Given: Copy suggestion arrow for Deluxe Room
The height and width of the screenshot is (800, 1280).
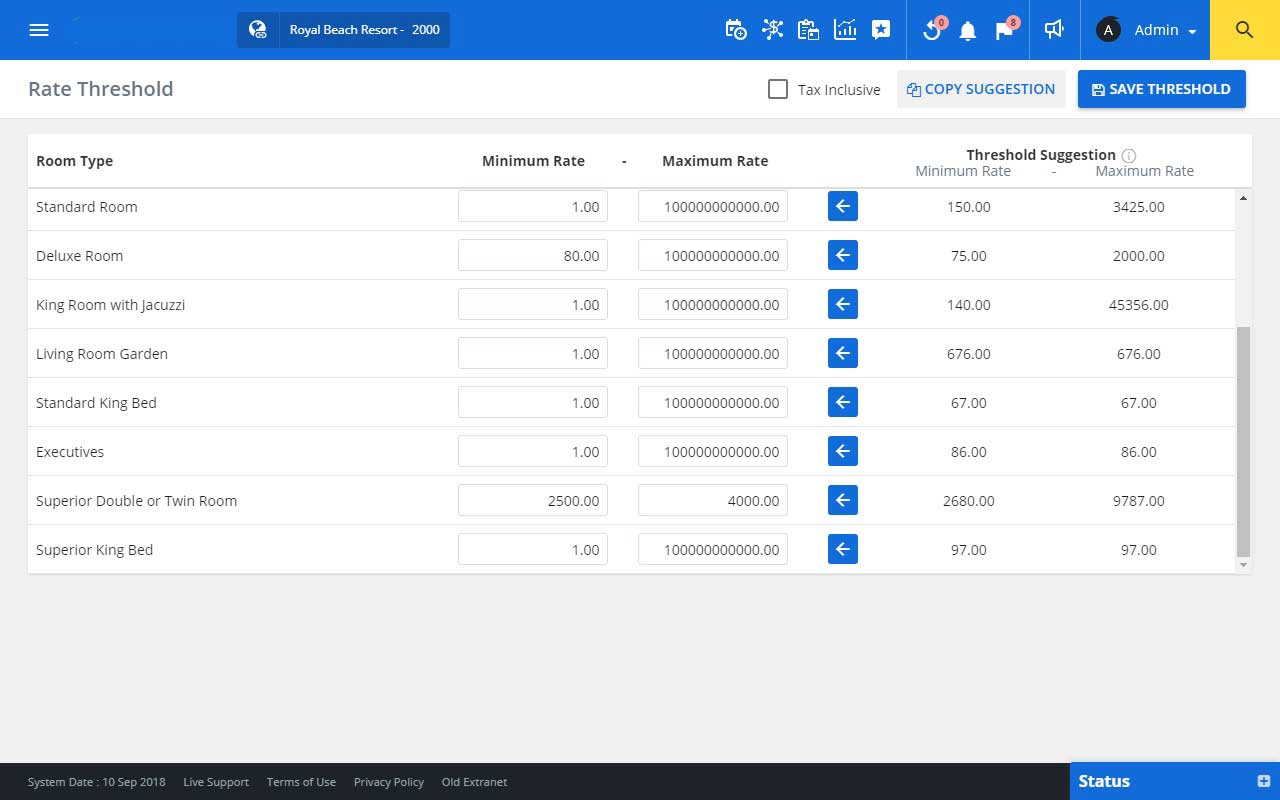Looking at the screenshot, I should (x=843, y=255).
